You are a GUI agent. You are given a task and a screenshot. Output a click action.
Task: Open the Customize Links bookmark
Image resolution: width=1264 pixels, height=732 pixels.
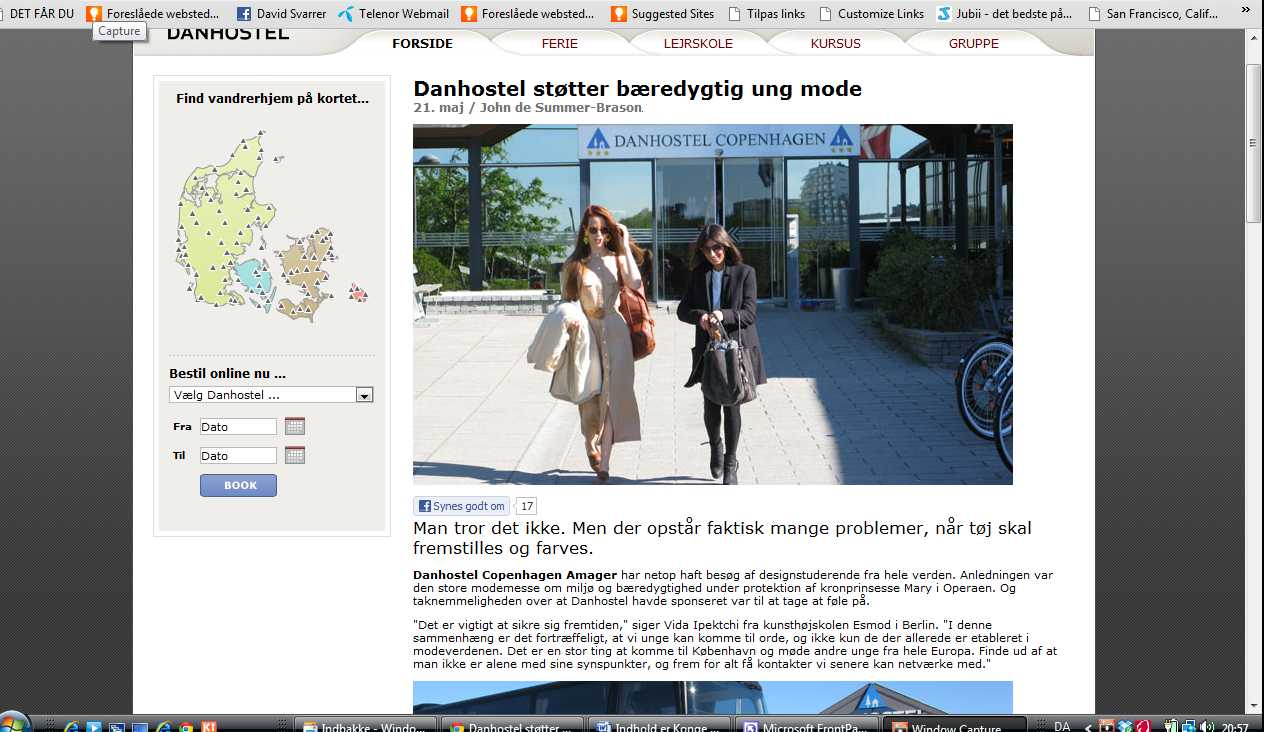coord(871,14)
